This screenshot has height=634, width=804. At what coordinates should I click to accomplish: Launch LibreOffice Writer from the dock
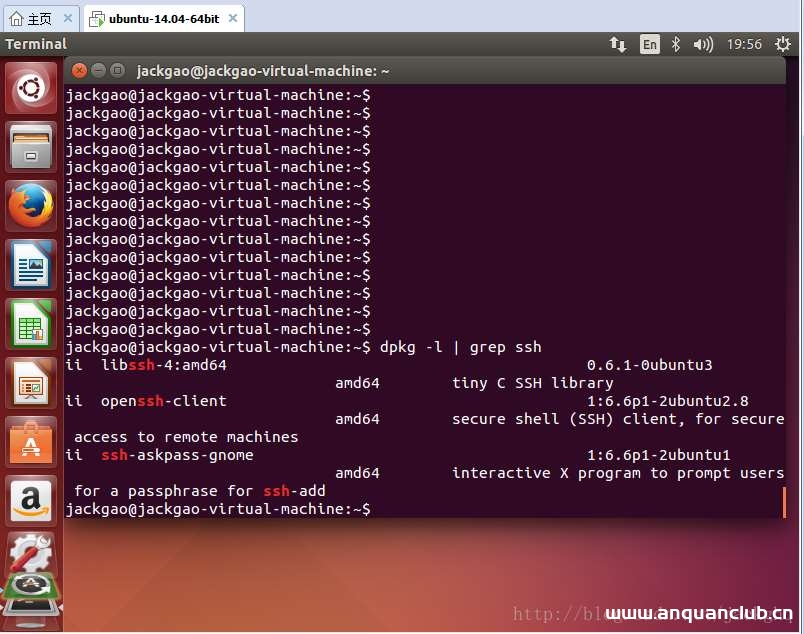coord(30,262)
